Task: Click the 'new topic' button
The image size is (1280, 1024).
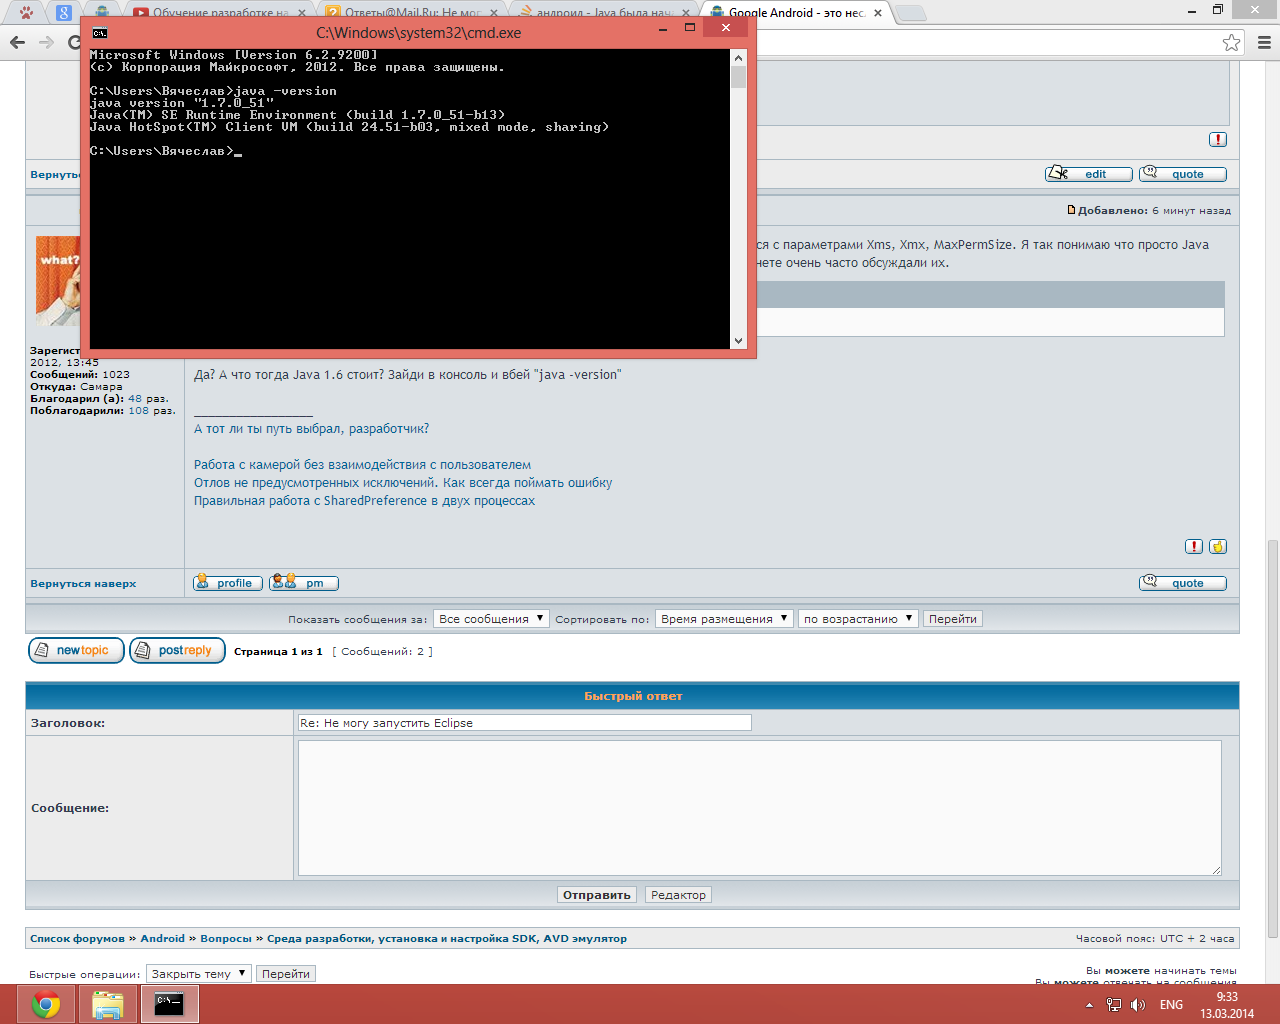Action: [76, 651]
